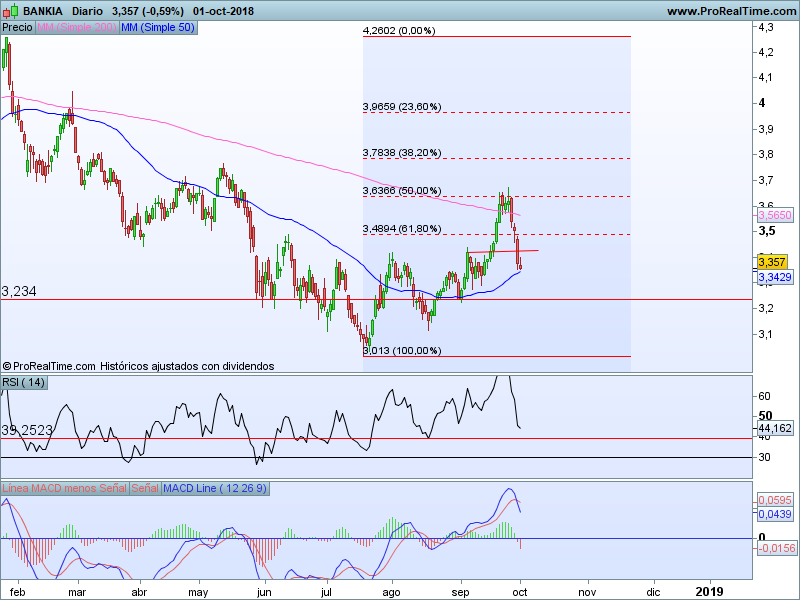The width and height of the screenshot is (800, 600).
Task: Click the blue 3,3429 moving average price tag
Action: [x=775, y=277]
